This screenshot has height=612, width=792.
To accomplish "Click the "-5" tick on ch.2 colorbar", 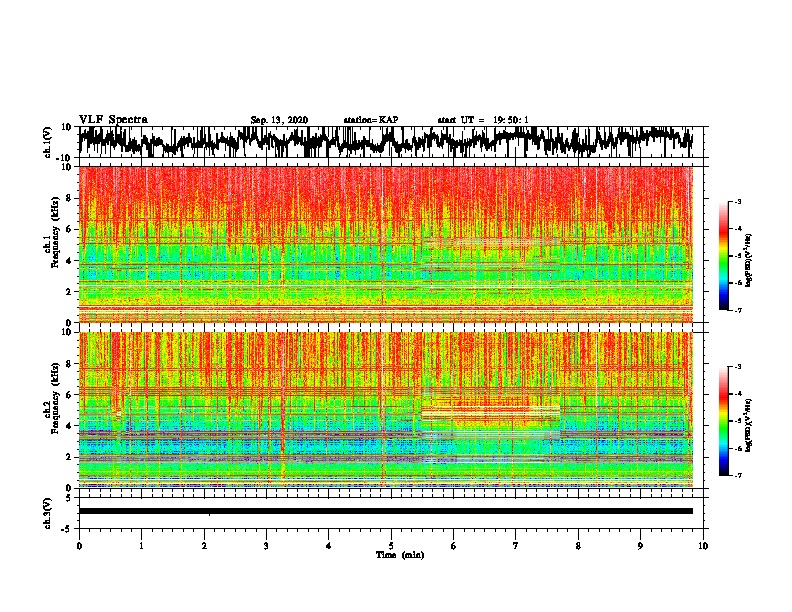I will coord(737,421).
